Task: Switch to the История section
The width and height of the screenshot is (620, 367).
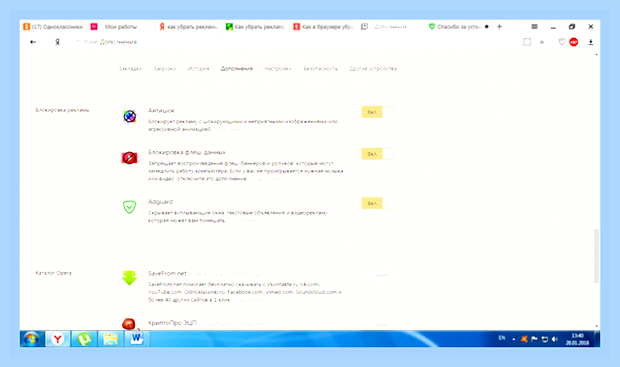Action: pyautogui.click(x=198, y=69)
